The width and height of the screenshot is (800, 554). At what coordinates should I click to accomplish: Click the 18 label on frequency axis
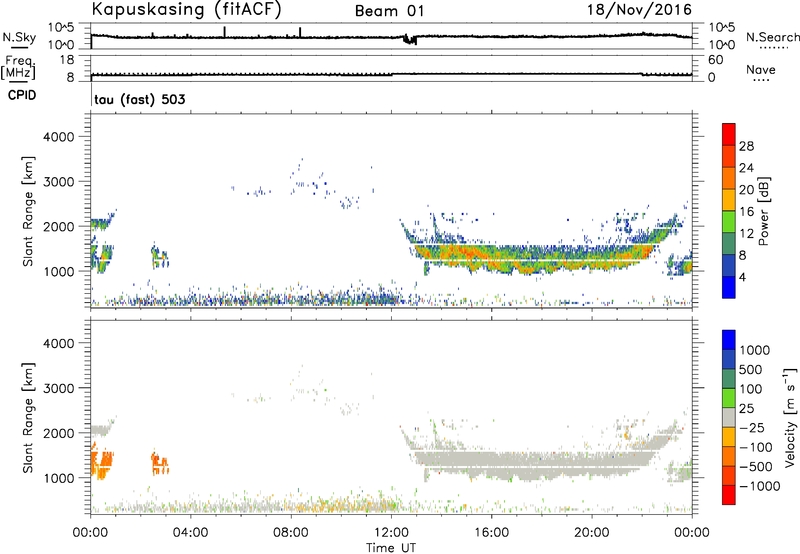(x=67, y=60)
